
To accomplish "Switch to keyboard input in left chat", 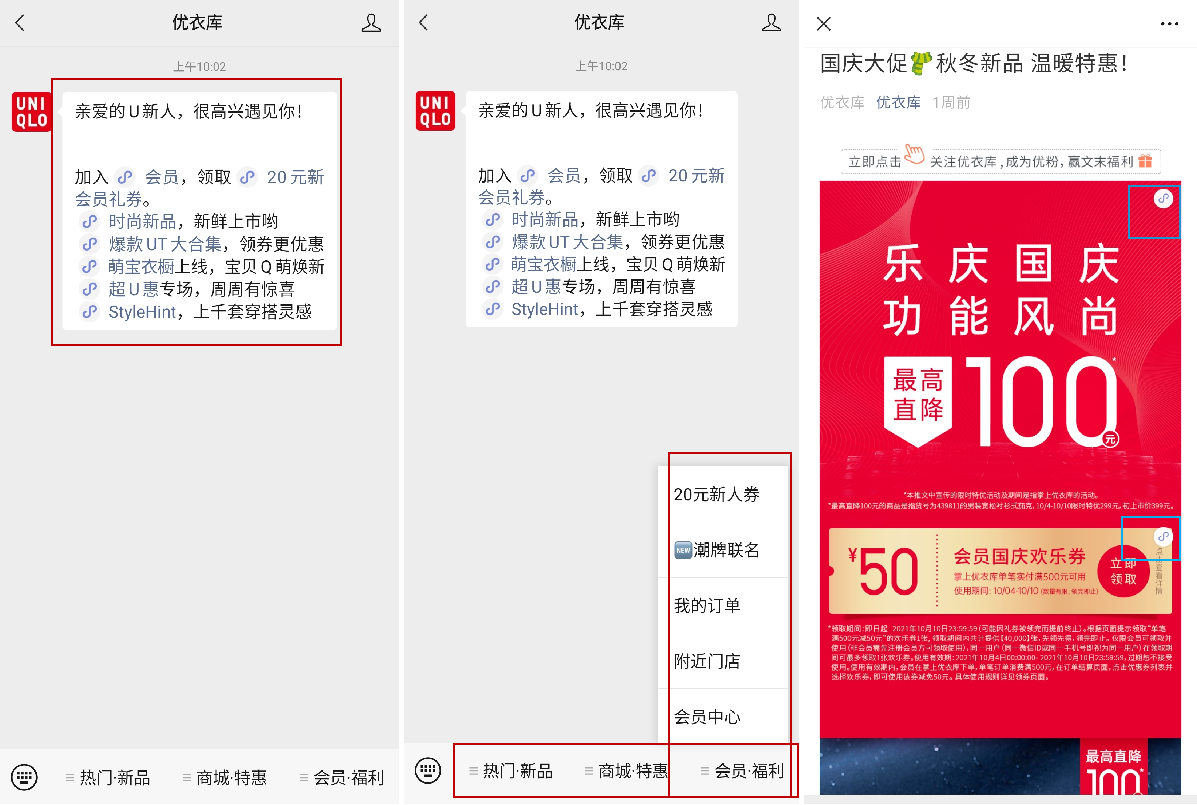I will (24, 777).
